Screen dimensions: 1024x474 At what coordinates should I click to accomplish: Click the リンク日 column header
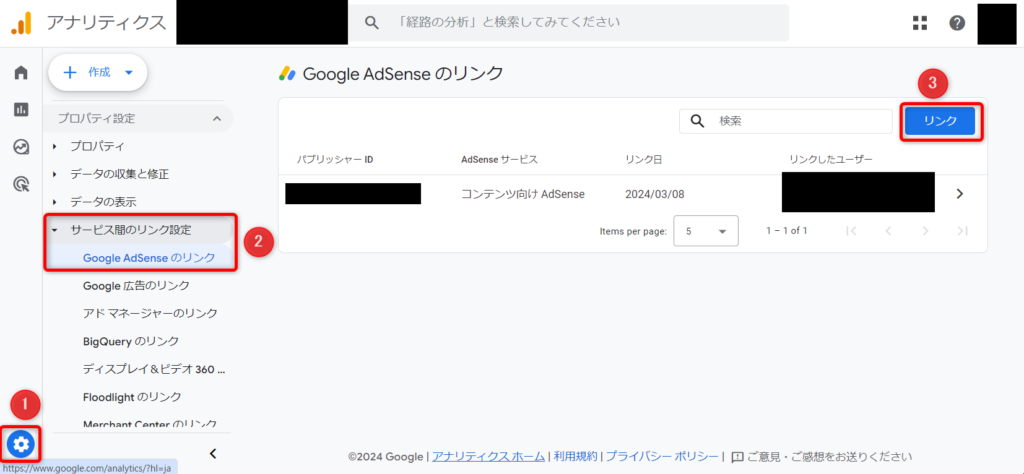point(643,159)
